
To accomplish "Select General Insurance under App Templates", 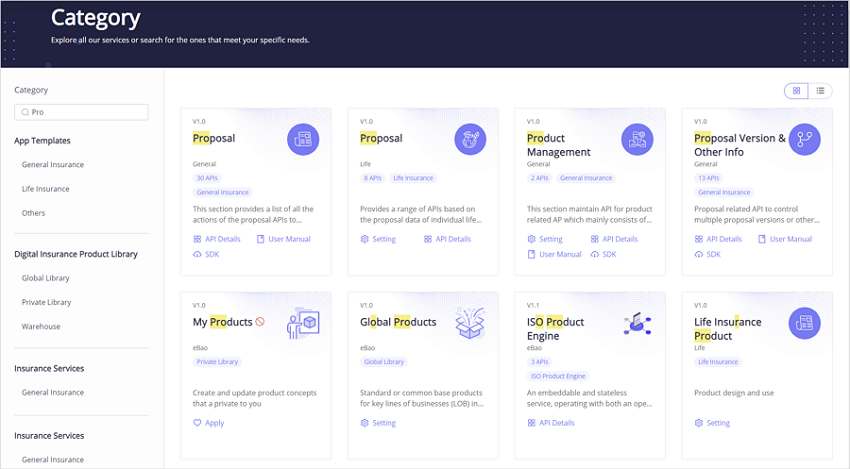I will pos(53,164).
